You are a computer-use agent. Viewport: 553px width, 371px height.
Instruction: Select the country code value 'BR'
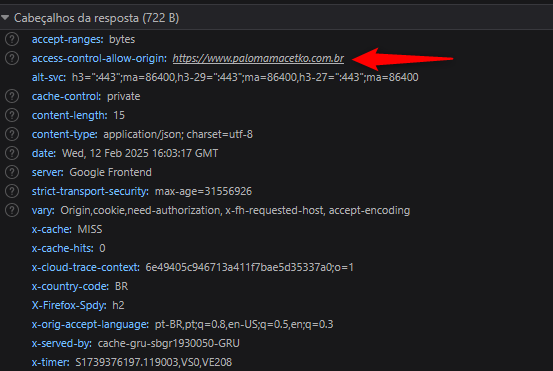coord(122,287)
